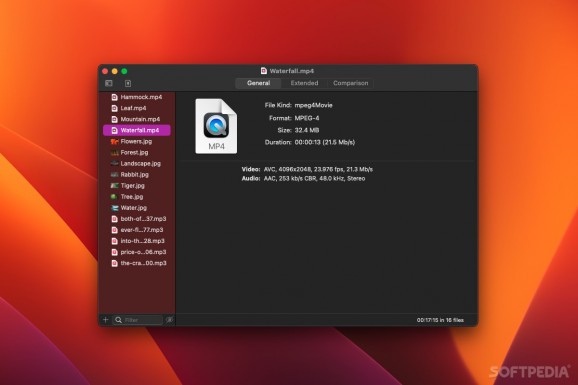The image size is (578, 385).
Task: Maximize the window with green button
Action: tap(124, 71)
